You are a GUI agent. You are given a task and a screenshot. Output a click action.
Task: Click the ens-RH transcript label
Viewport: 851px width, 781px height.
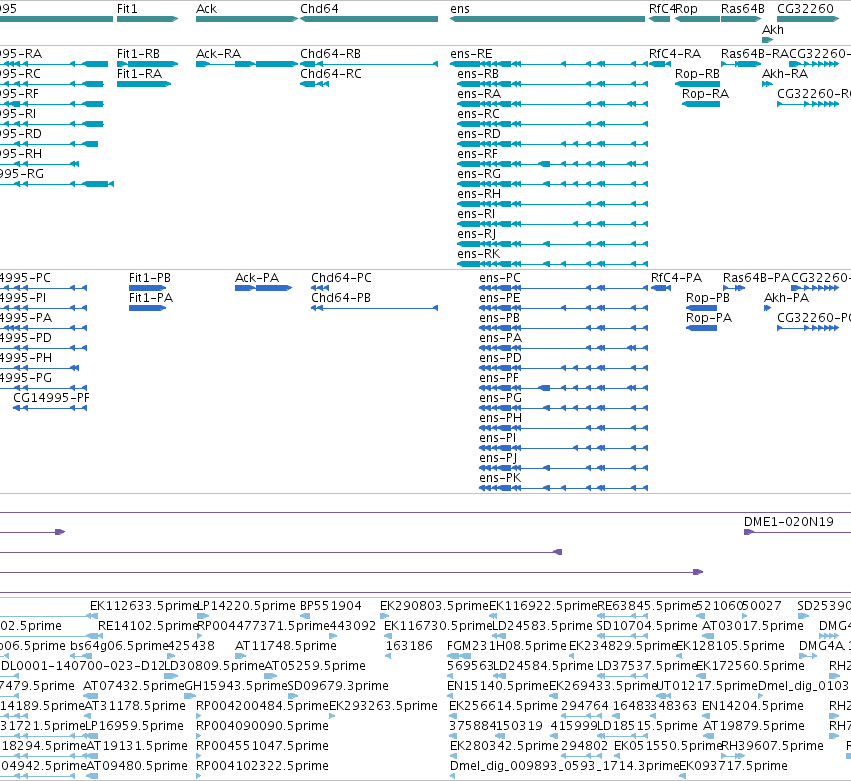click(x=479, y=194)
